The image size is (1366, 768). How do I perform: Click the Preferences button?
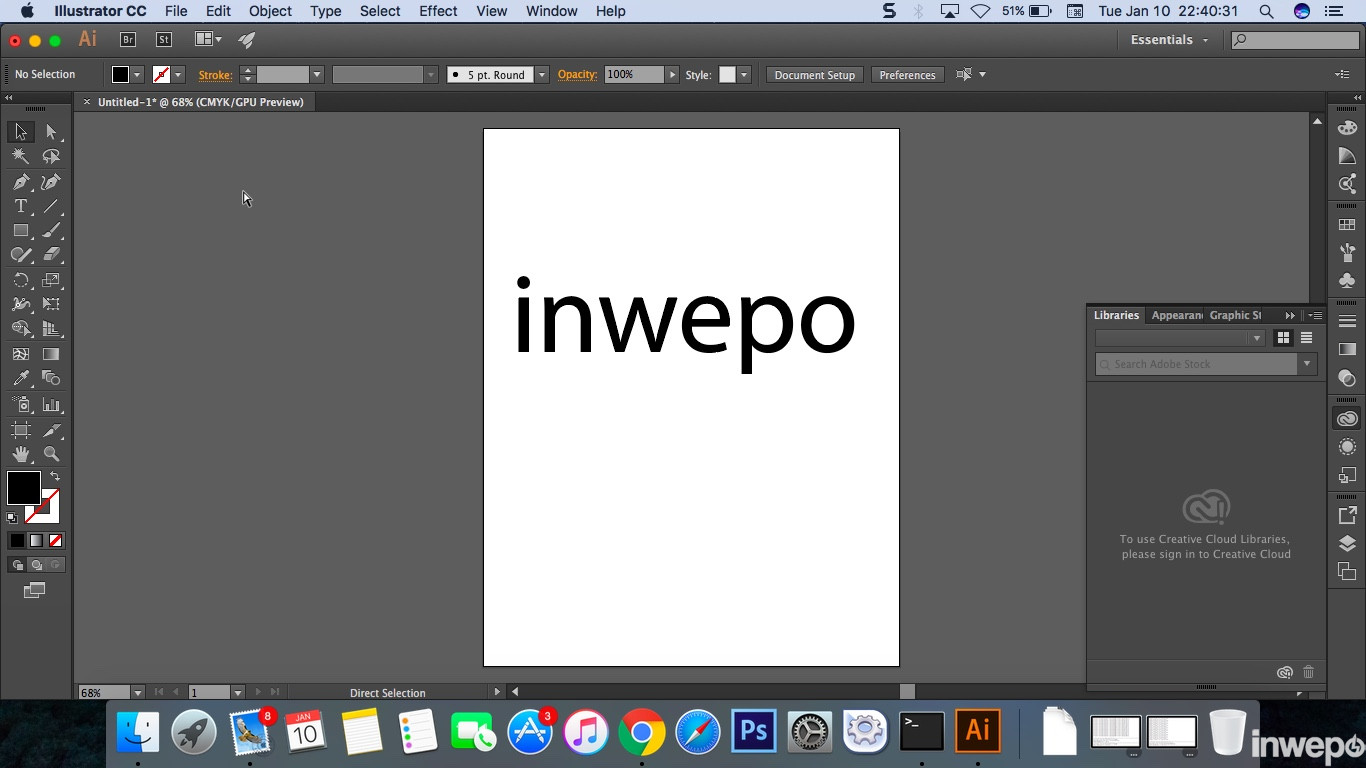coord(907,75)
